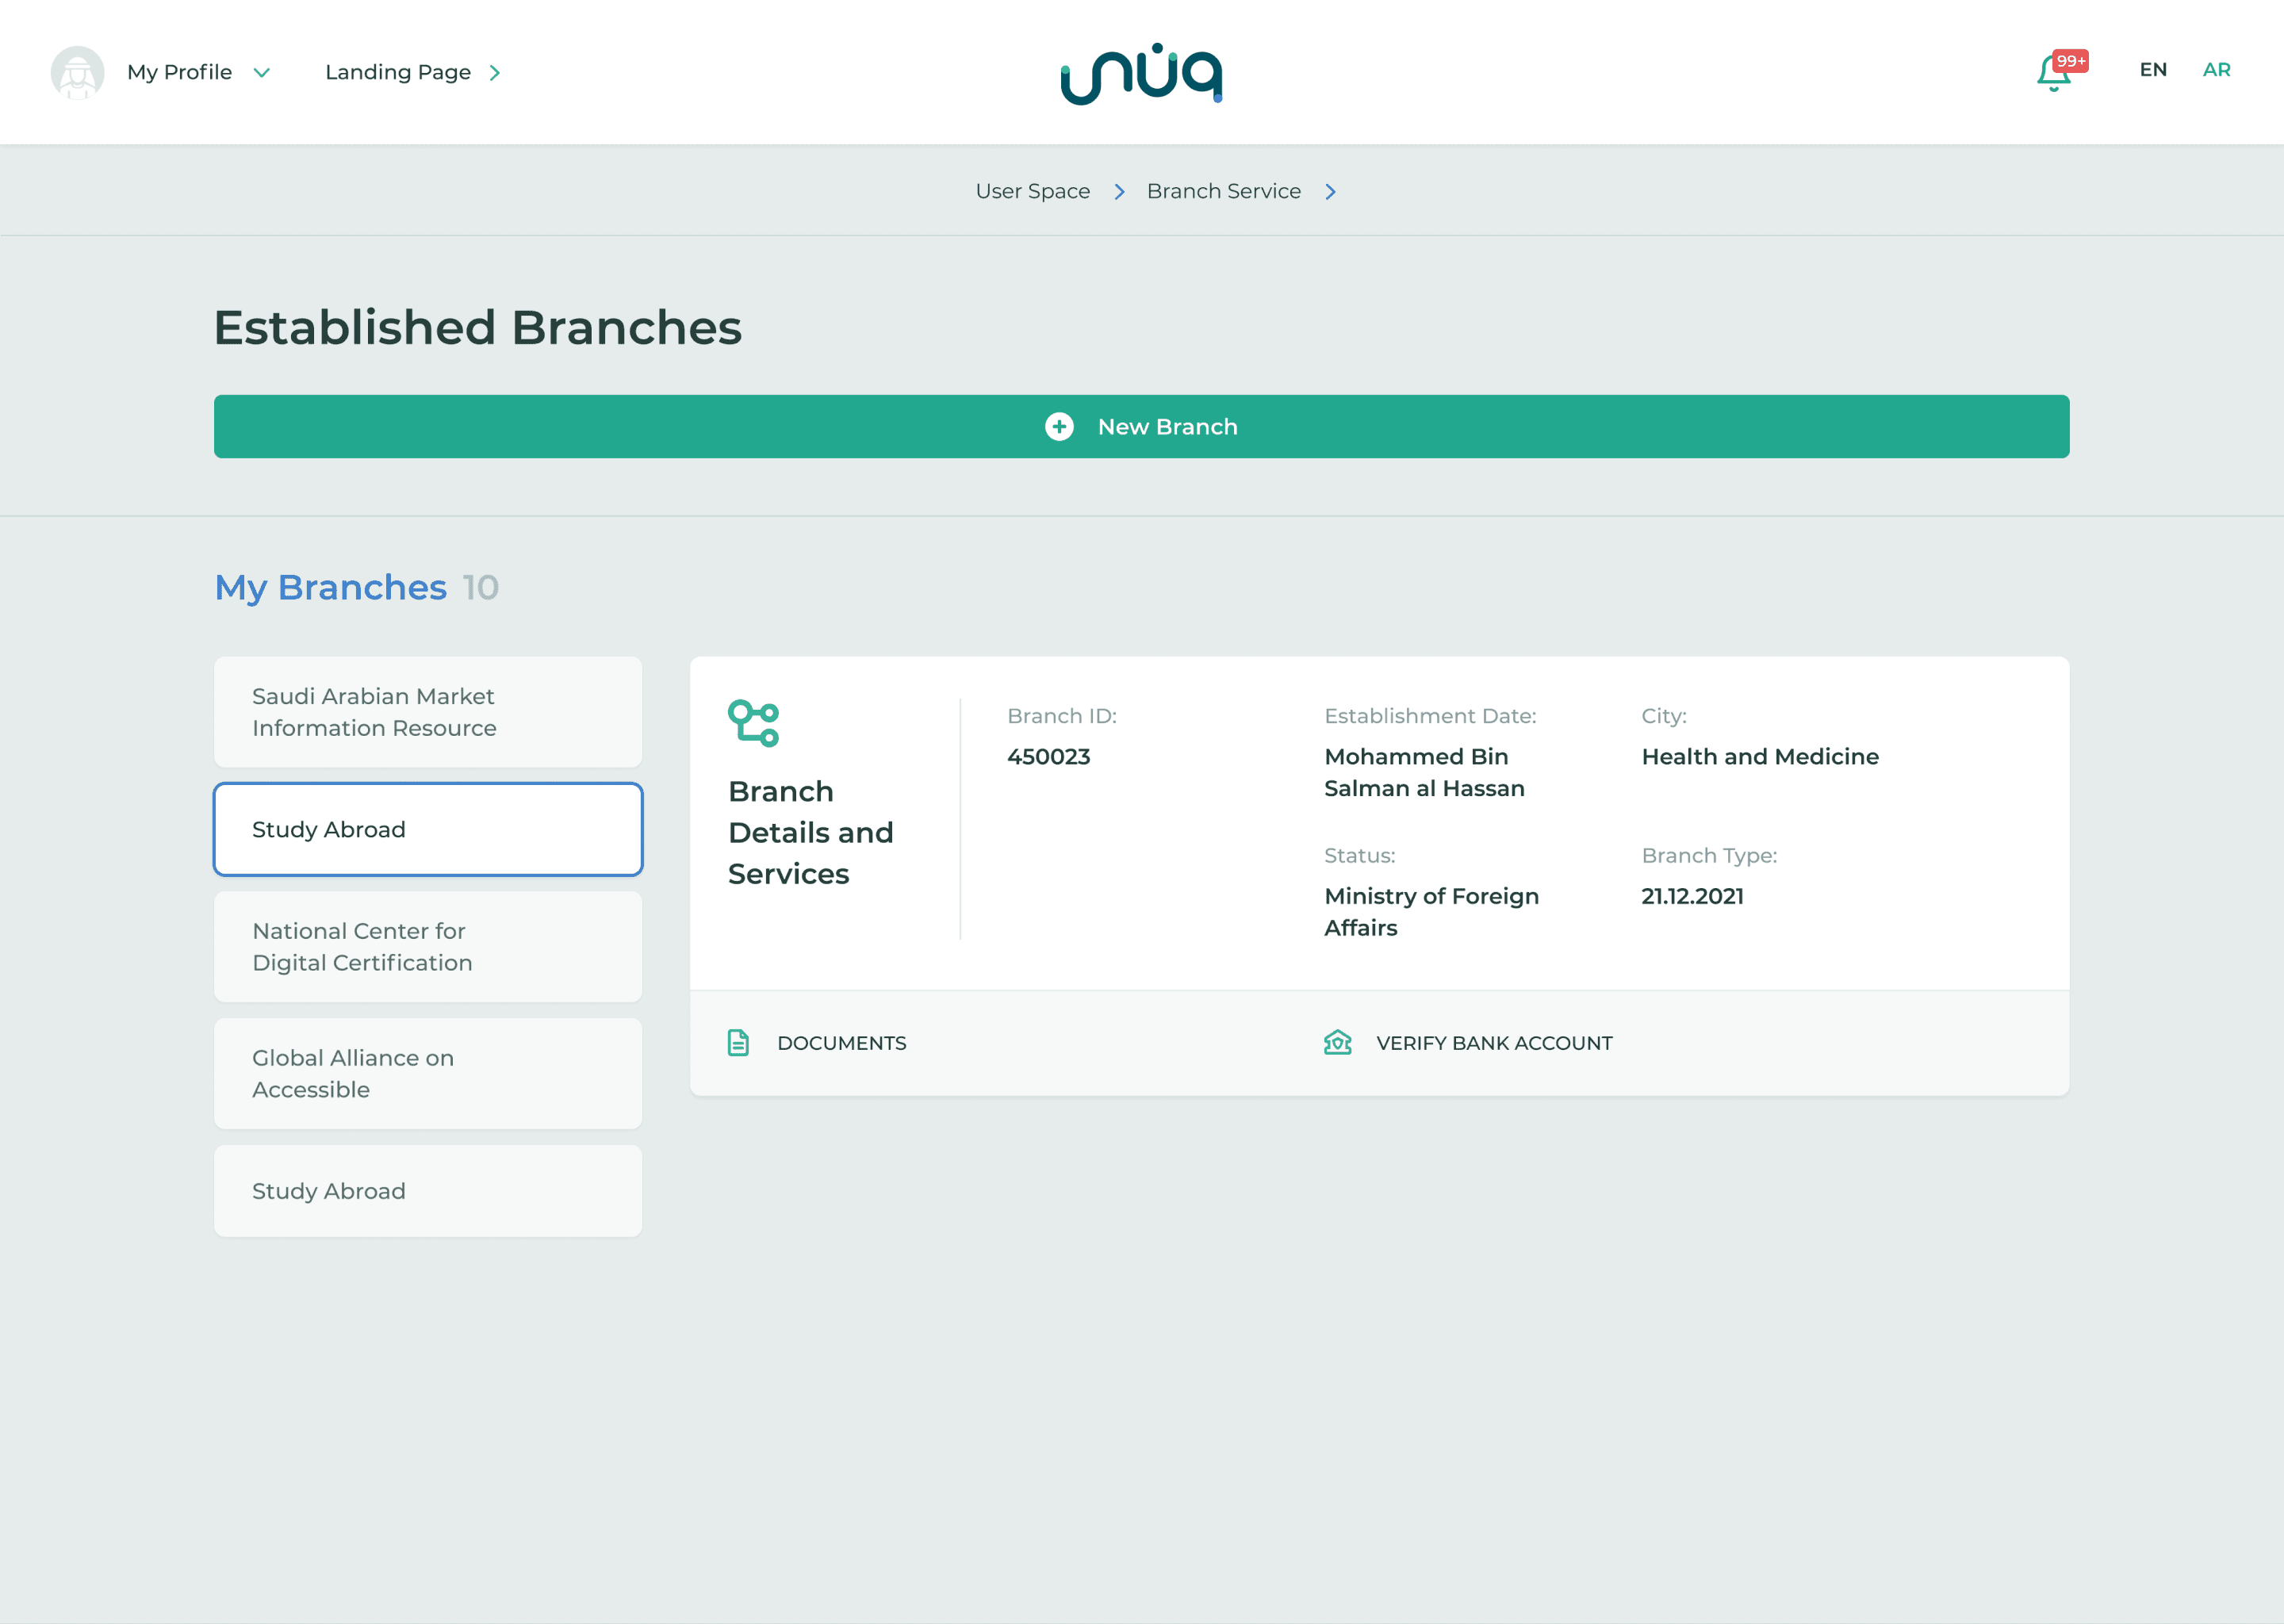The image size is (2284, 1624).
Task: Click the plus icon on New Branch
Action: point(1059,427)
